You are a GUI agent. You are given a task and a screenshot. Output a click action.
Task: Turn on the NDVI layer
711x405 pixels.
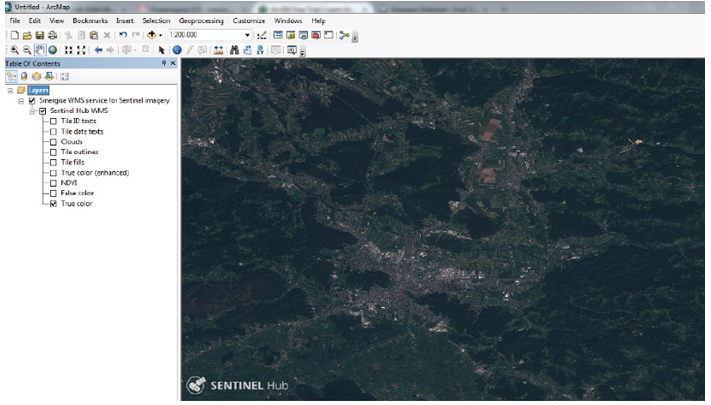[53, 182]
